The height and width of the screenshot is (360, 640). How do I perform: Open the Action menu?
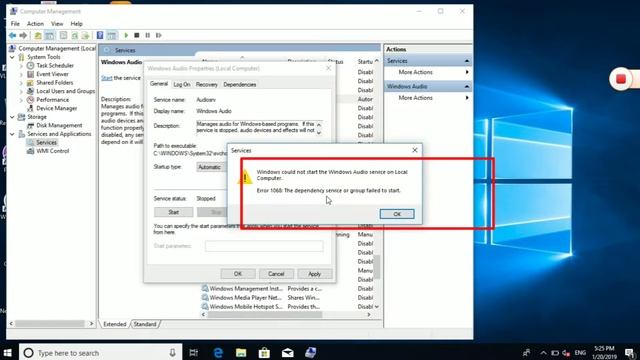coord(36,24)
